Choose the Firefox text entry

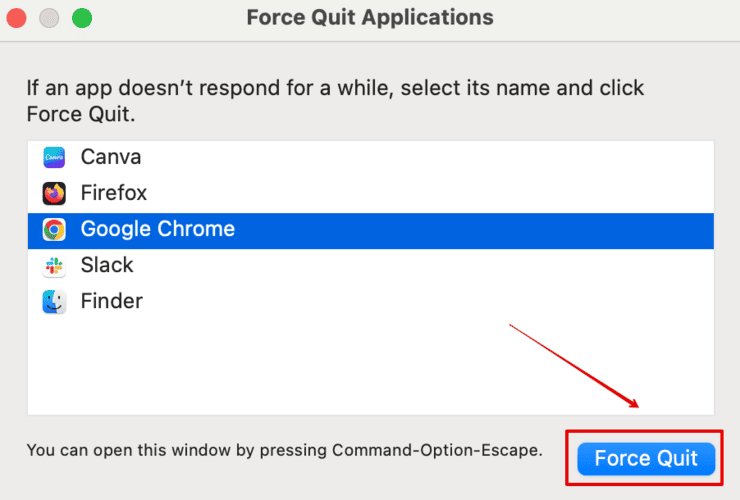114,193
